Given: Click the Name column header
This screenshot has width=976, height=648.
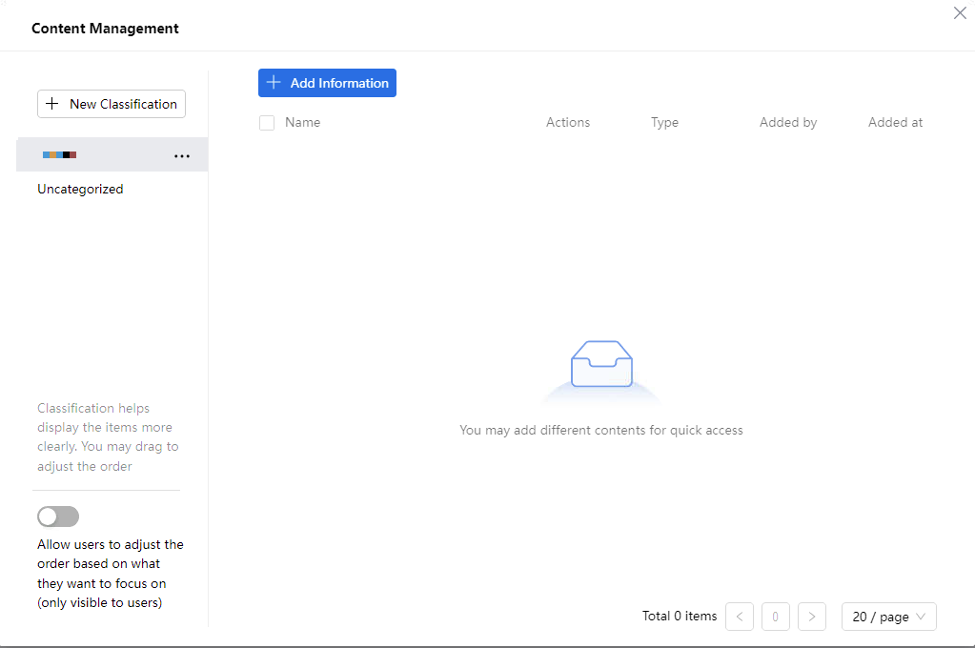Looking at the screenshot, I should 302,123.
